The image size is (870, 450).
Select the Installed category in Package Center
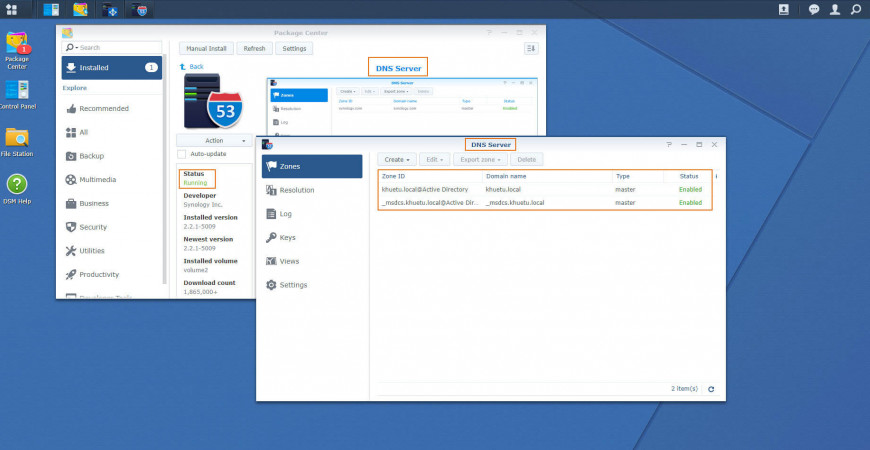pos(112,68)
